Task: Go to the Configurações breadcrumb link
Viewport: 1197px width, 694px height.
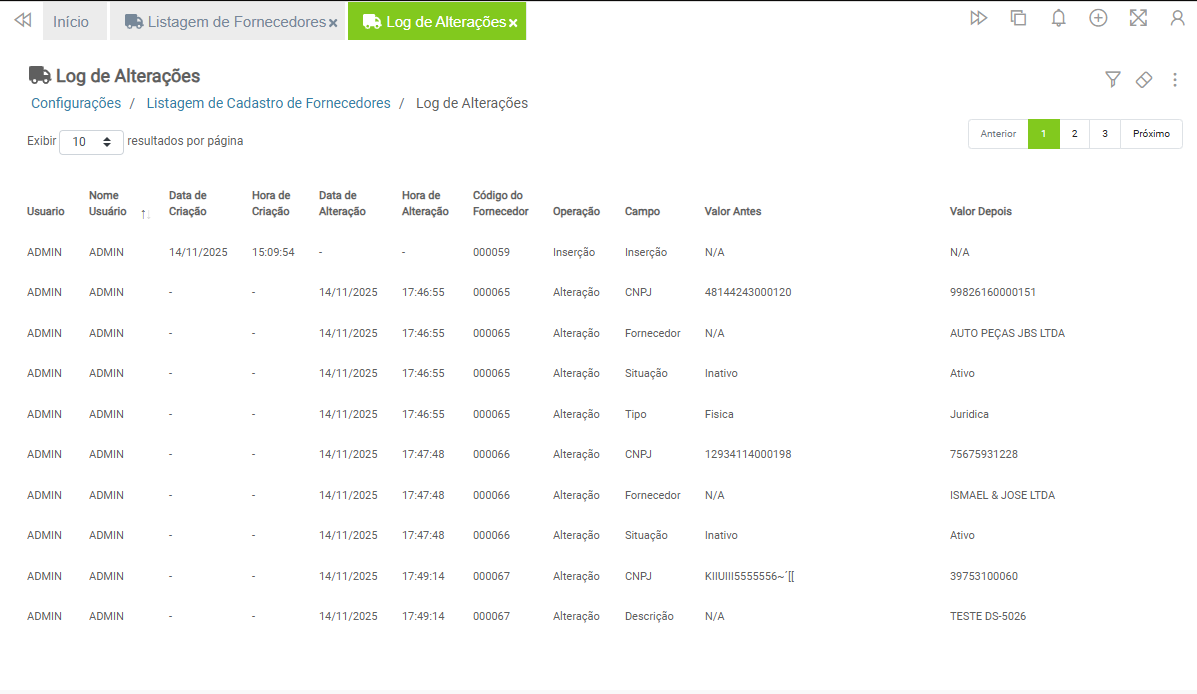Action: pyautogui.click(x=76, y=103)
